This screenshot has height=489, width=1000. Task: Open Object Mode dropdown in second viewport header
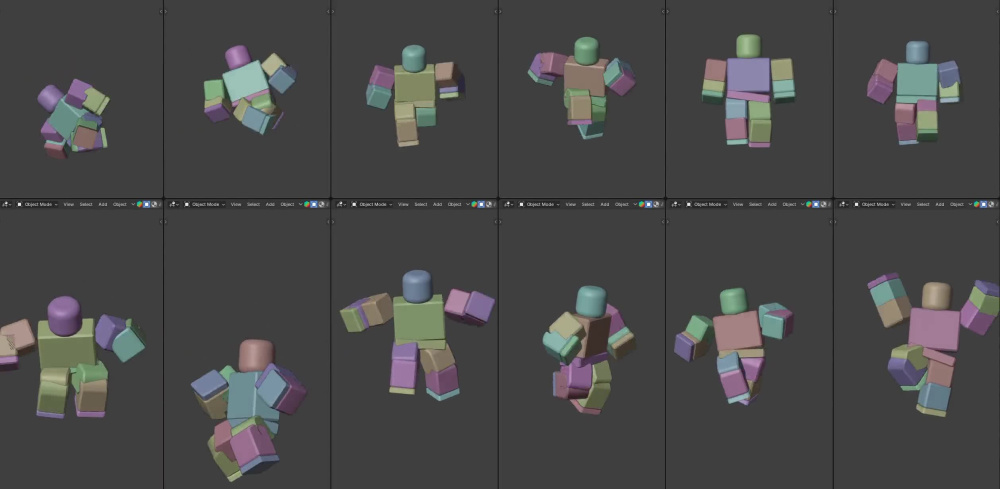(204, 204)
